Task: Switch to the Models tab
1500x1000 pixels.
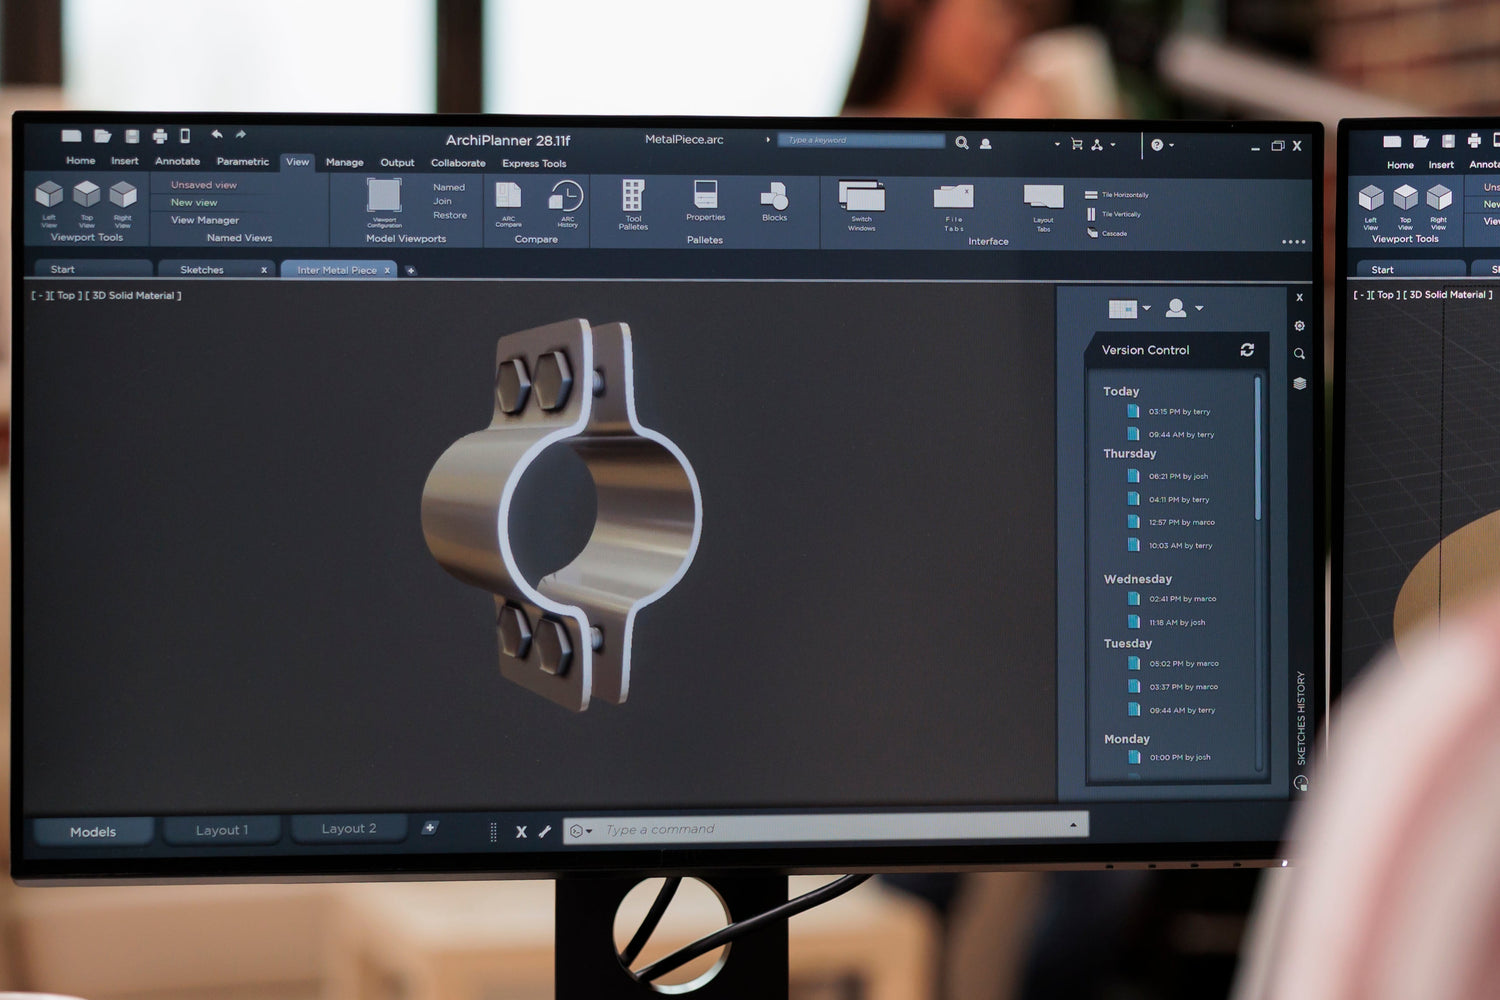Action: 93,832
